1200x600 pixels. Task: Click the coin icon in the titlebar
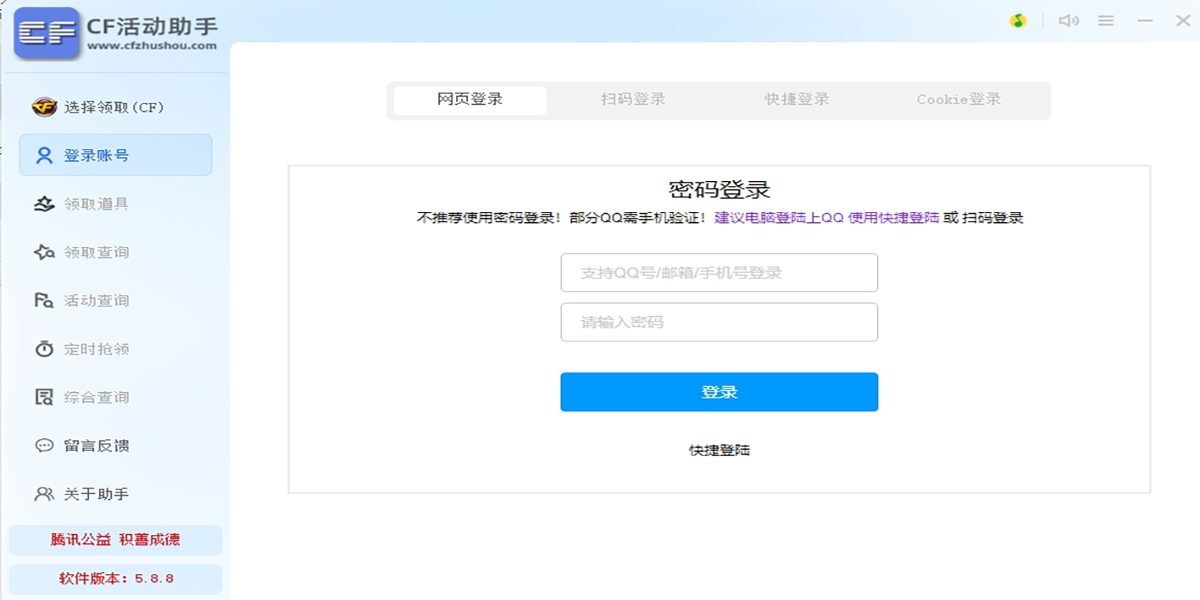1018,19
